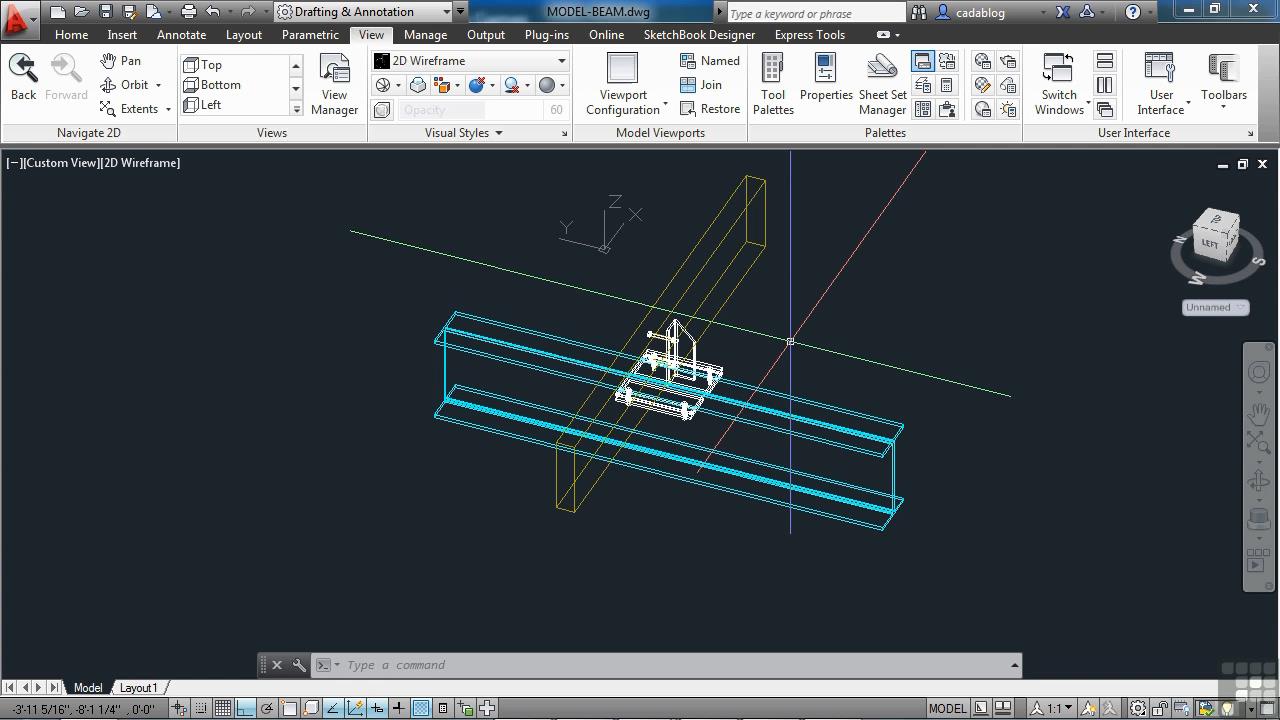Open the View Manager
The image size is (1280, 720).
coord(334,84)
